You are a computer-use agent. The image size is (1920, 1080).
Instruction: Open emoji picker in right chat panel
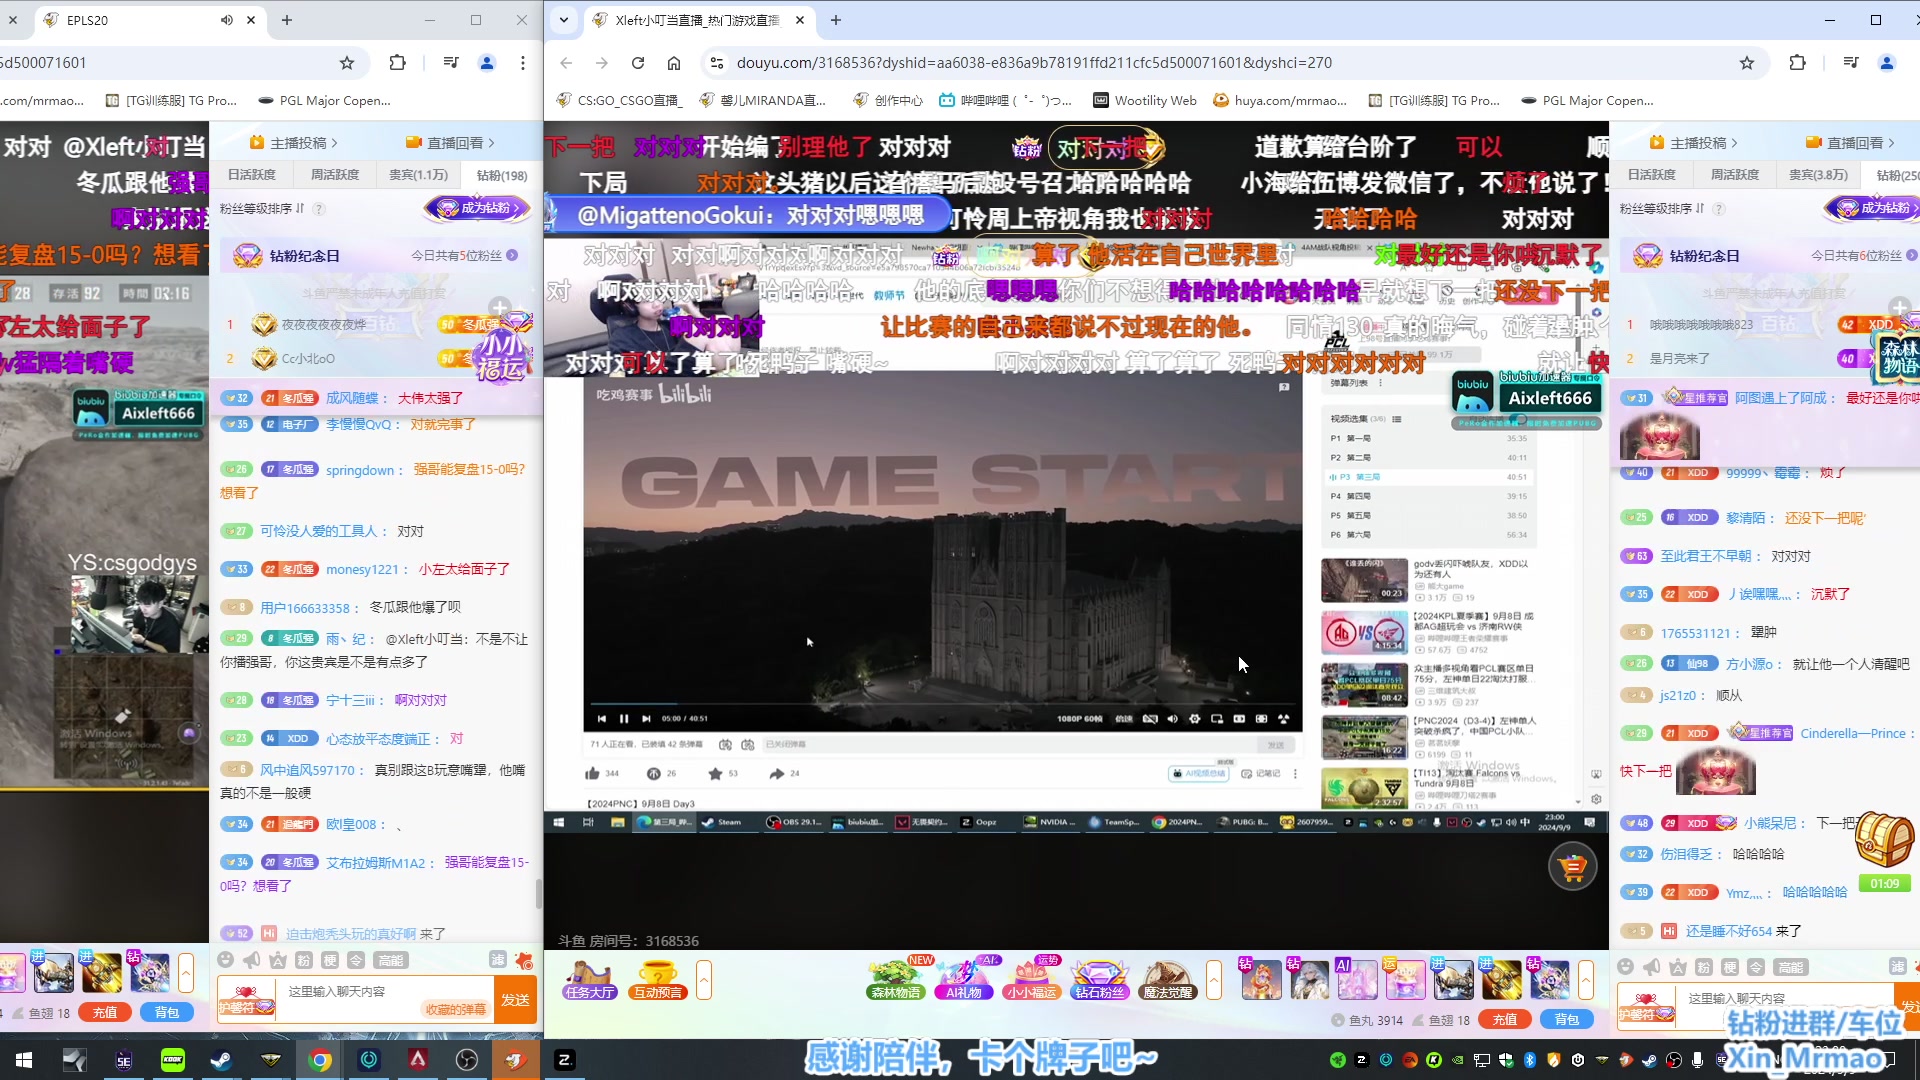coord(1625,966)
